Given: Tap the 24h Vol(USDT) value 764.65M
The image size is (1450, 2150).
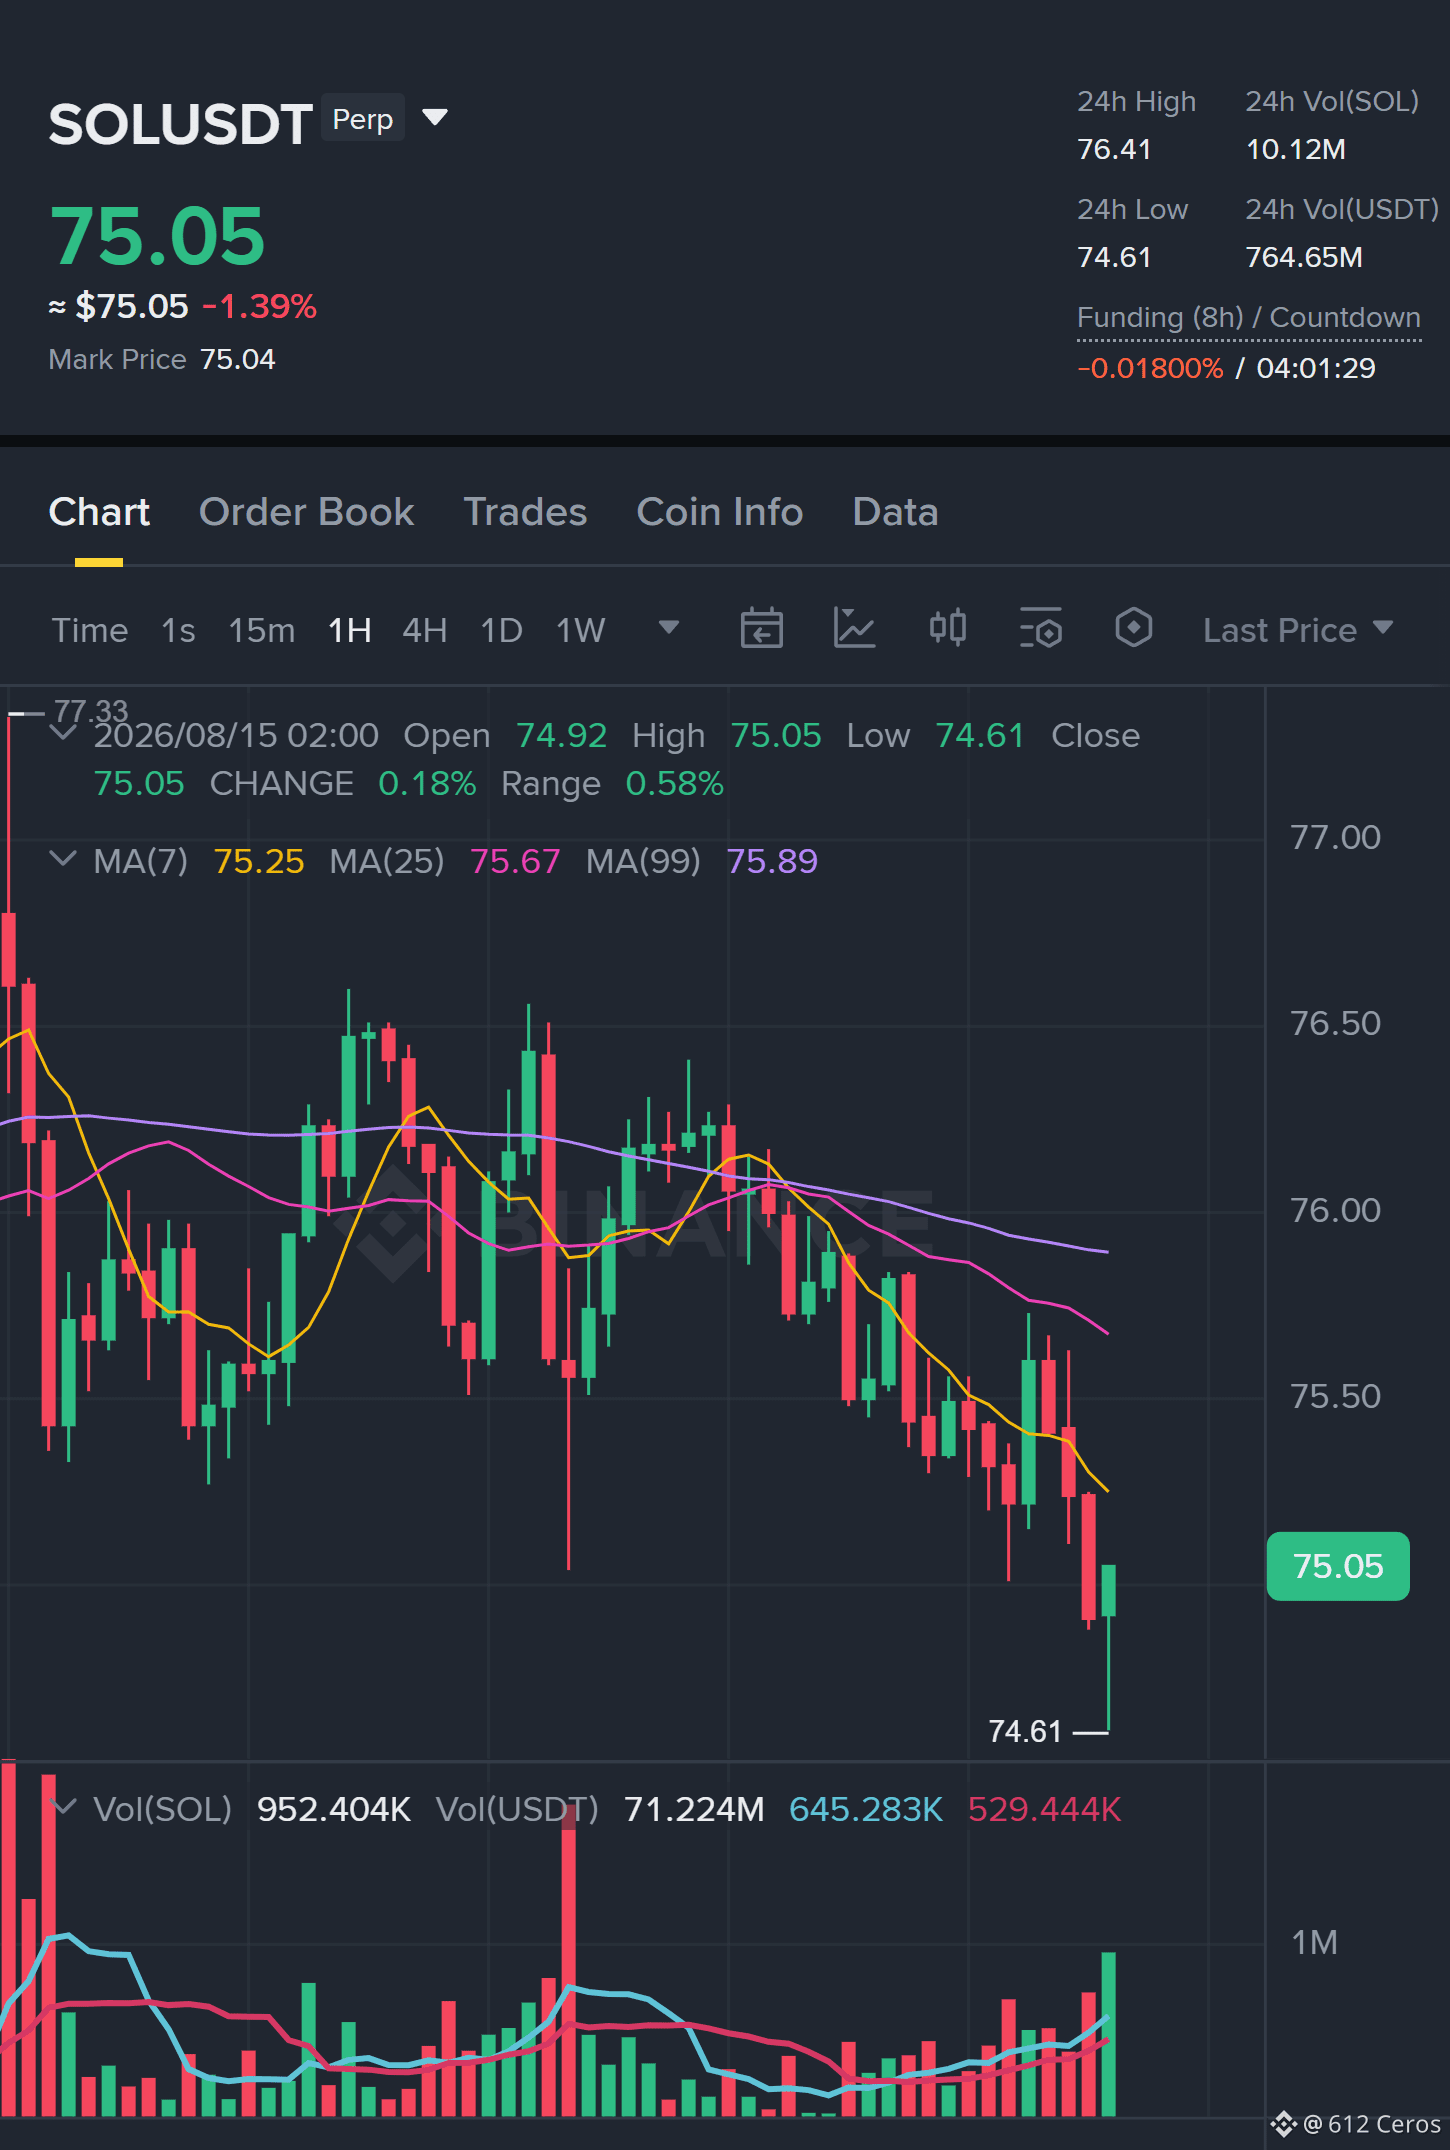Looking at the screenshot, I should click(1304, 257).
